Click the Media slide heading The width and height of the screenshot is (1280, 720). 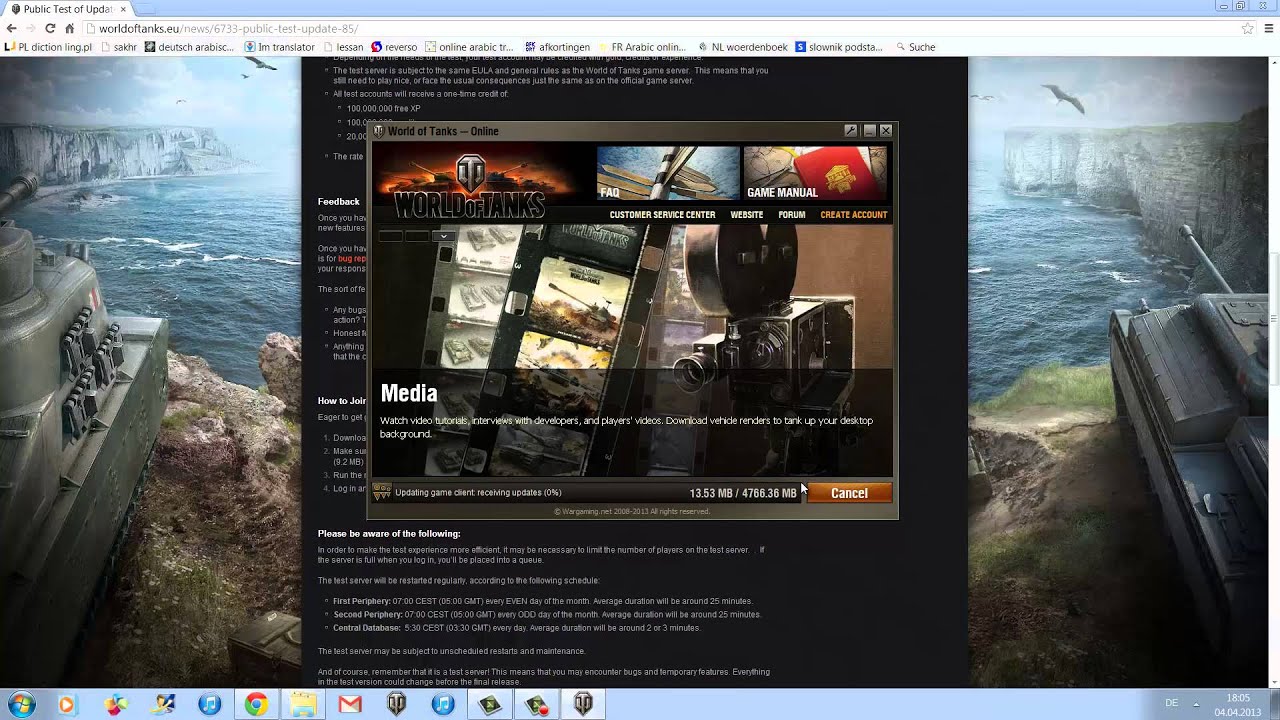pos(408,393)
